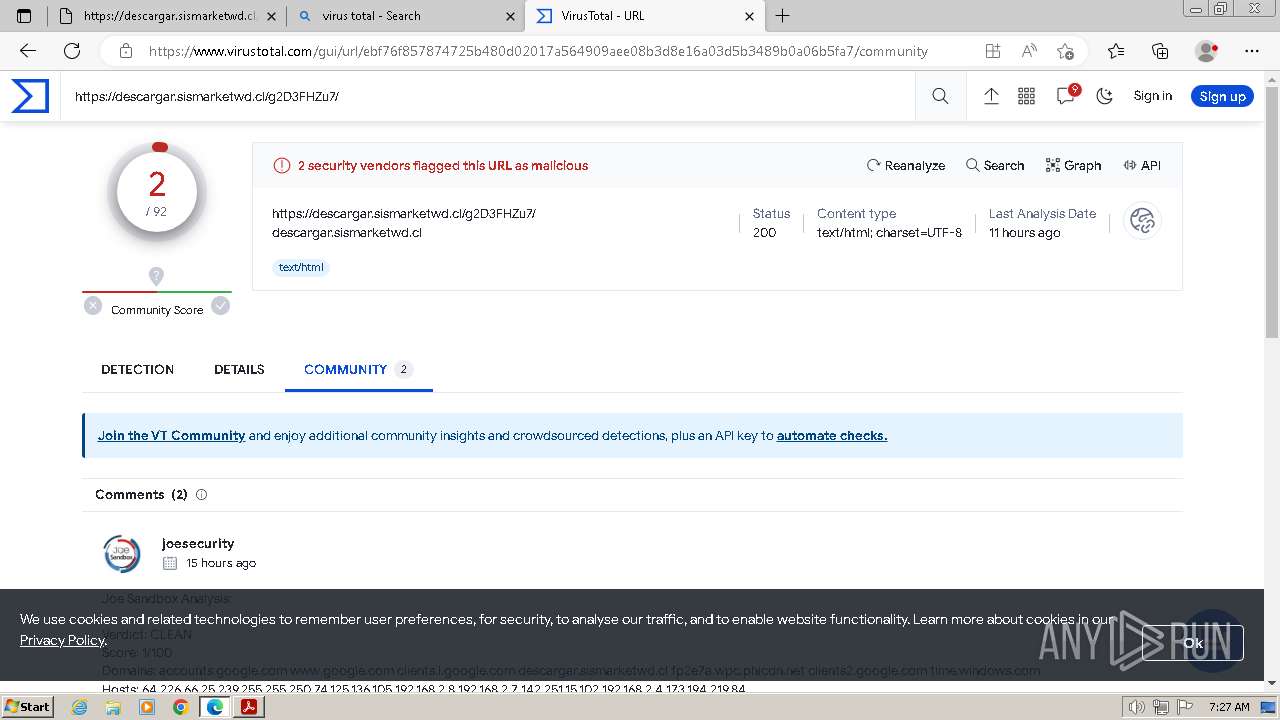Viewport: 1280px width, 720px height.
Task: Switch to virus total - Search tab
Action: tap(405, 16)
